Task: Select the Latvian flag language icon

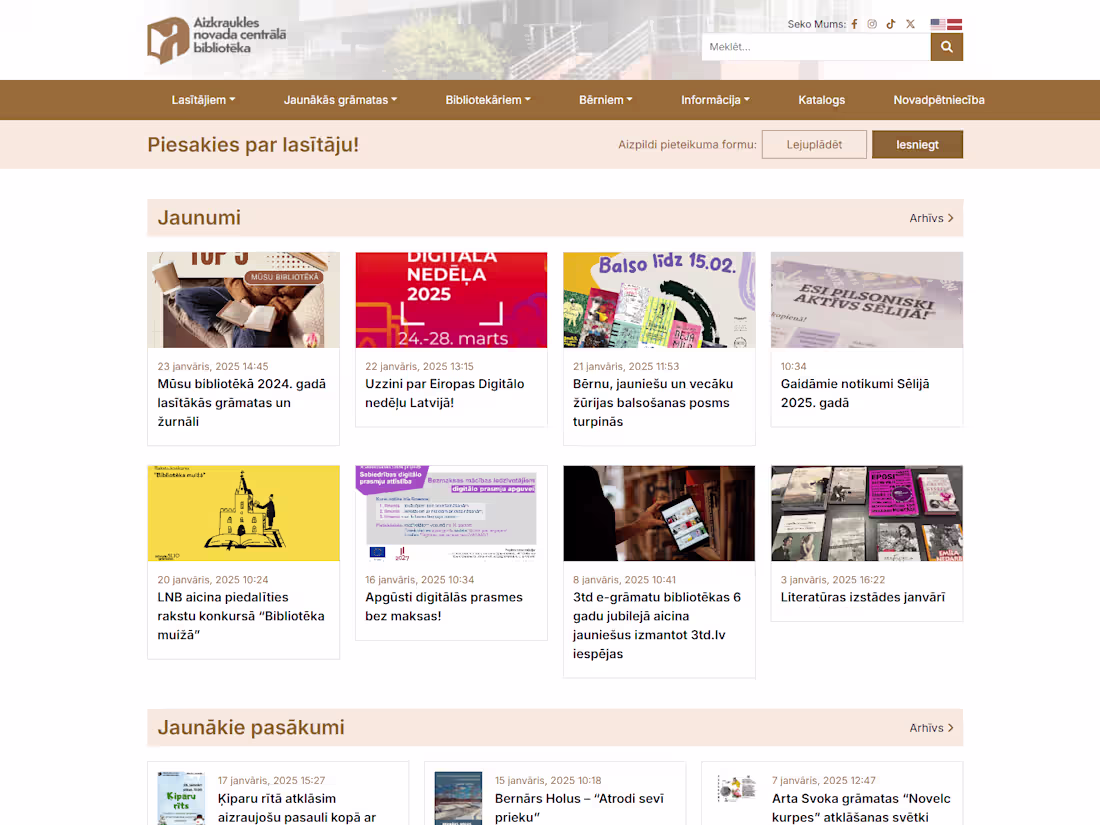Action: click(955, 23)
